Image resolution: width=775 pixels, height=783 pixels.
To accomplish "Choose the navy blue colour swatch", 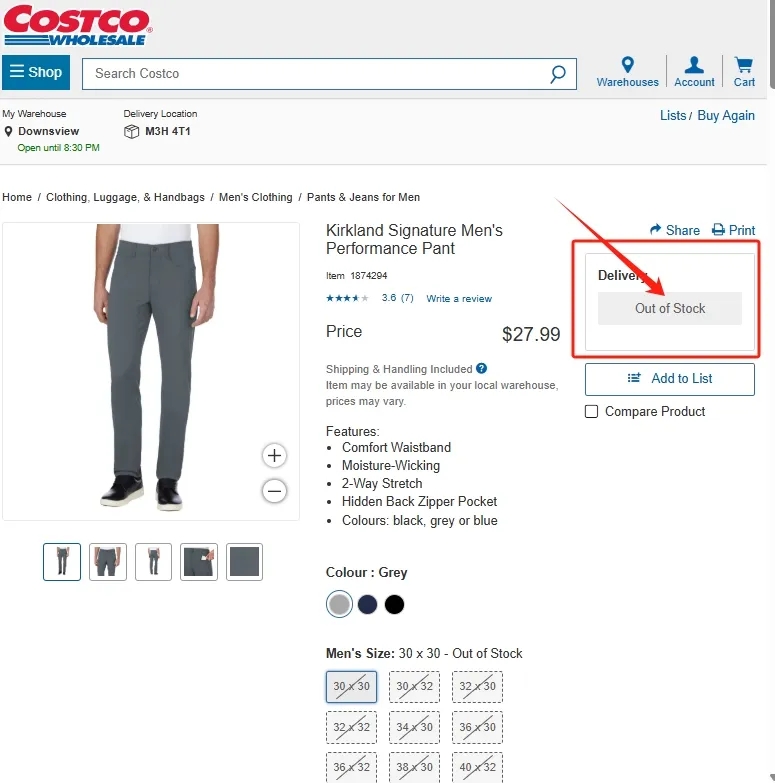I will [x=367, y=604].
